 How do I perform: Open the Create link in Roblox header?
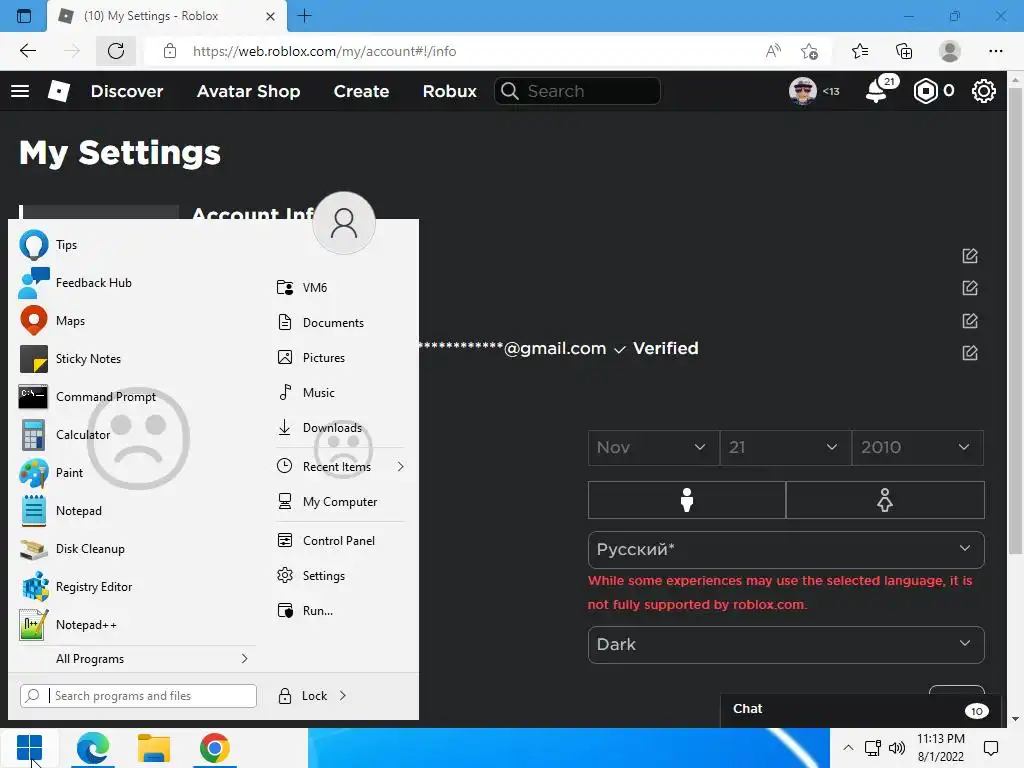[361, 91]
